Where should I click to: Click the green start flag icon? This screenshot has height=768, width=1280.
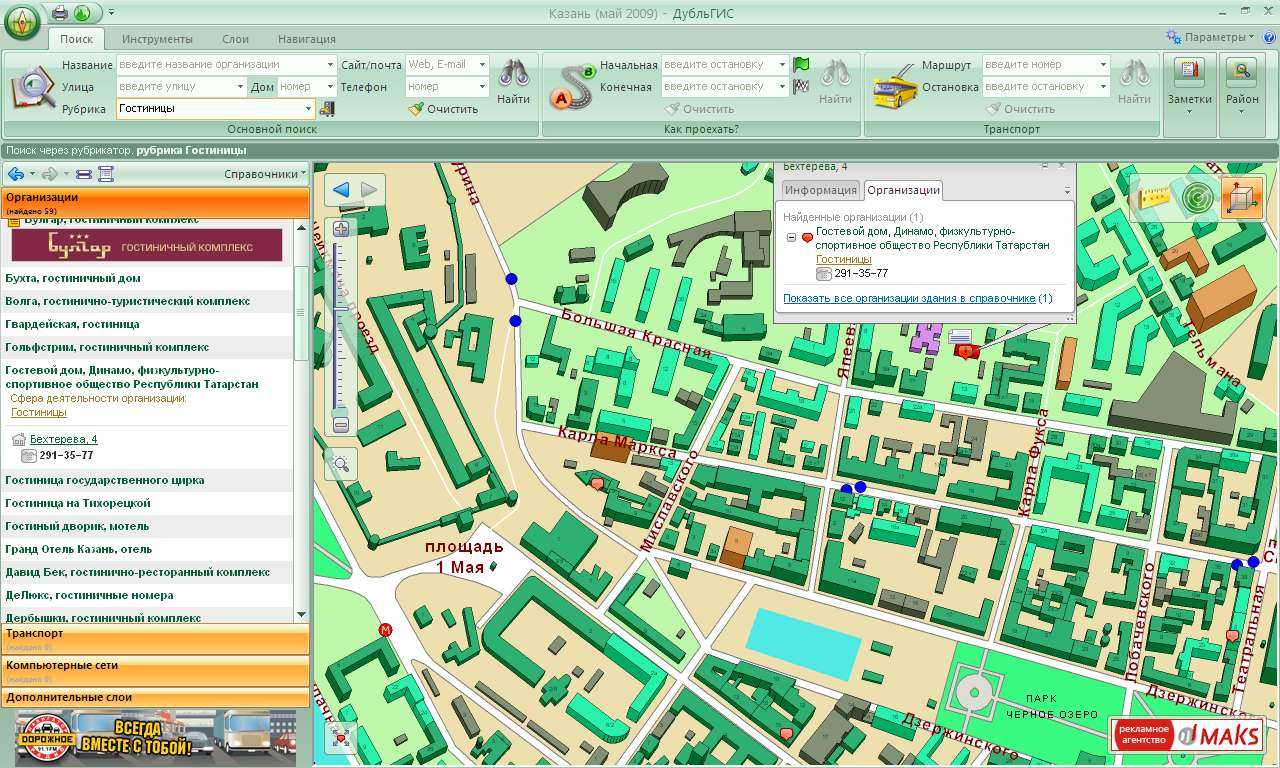point(801,64)
